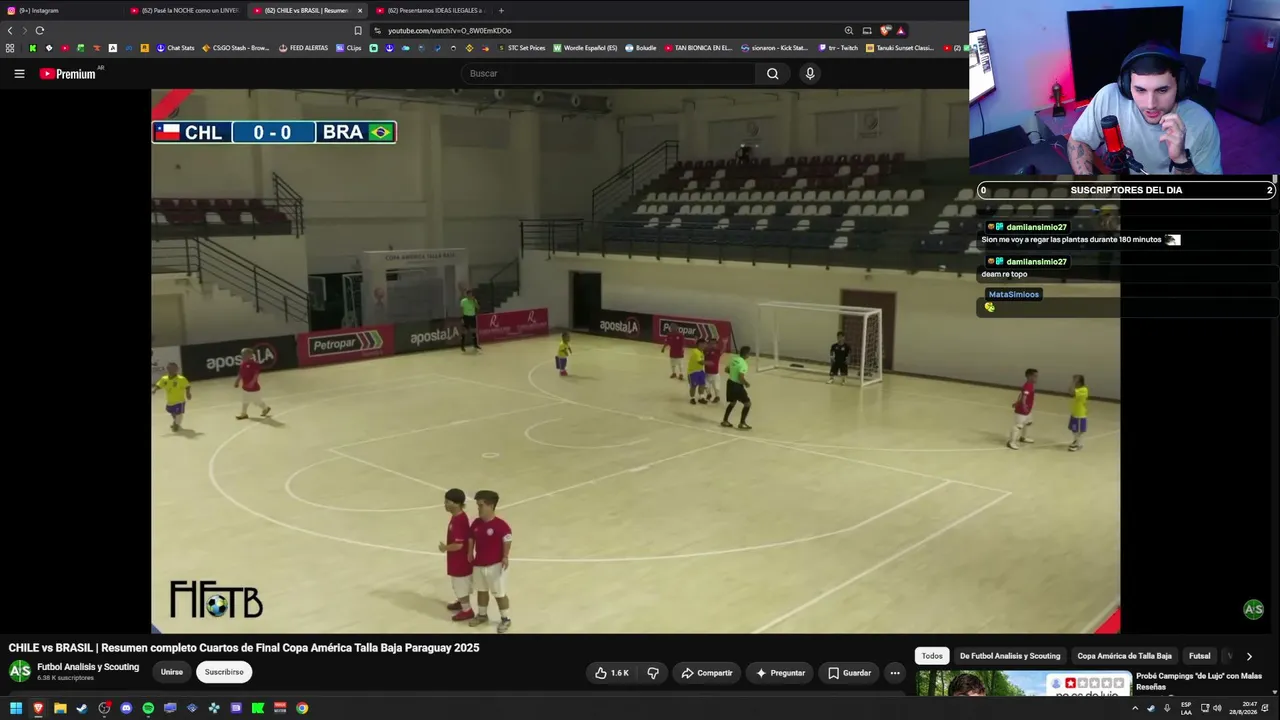Show more filter chips with right chevron
The height and width of the screenshot is (720, 1280).
pos(1249,656)
